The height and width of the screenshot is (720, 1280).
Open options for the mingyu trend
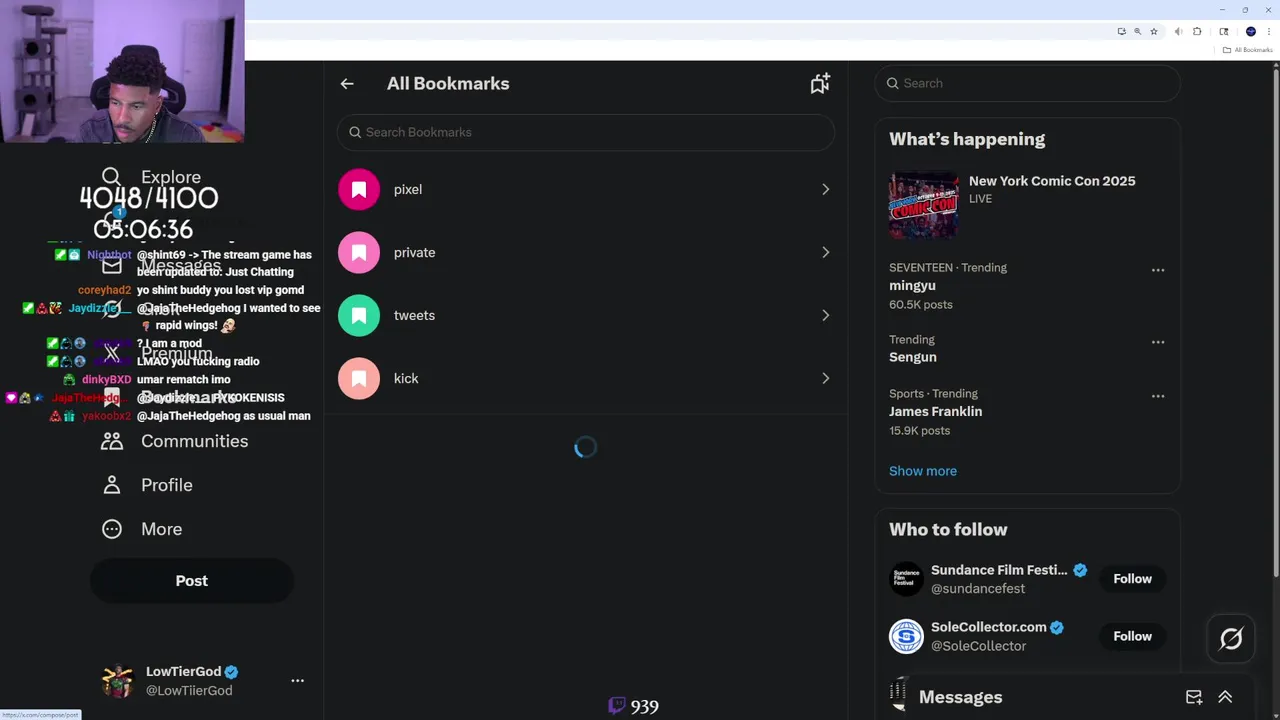tap(1158, 270)
